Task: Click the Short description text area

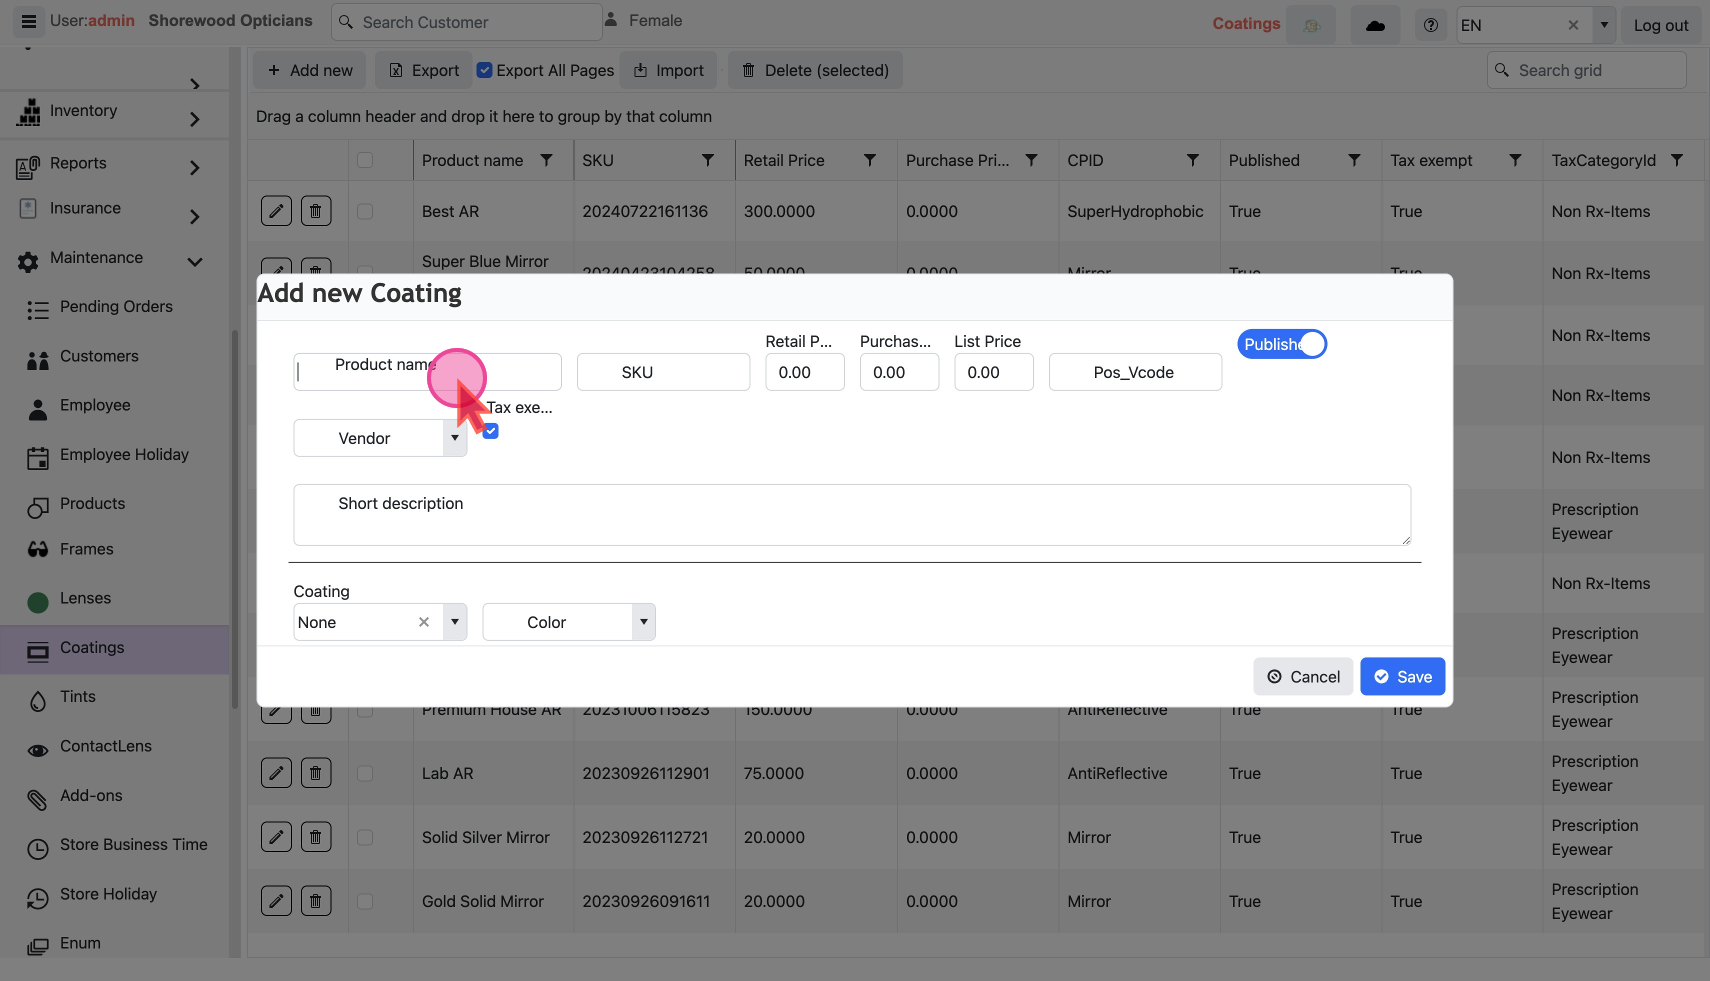Action: [852, 515]
